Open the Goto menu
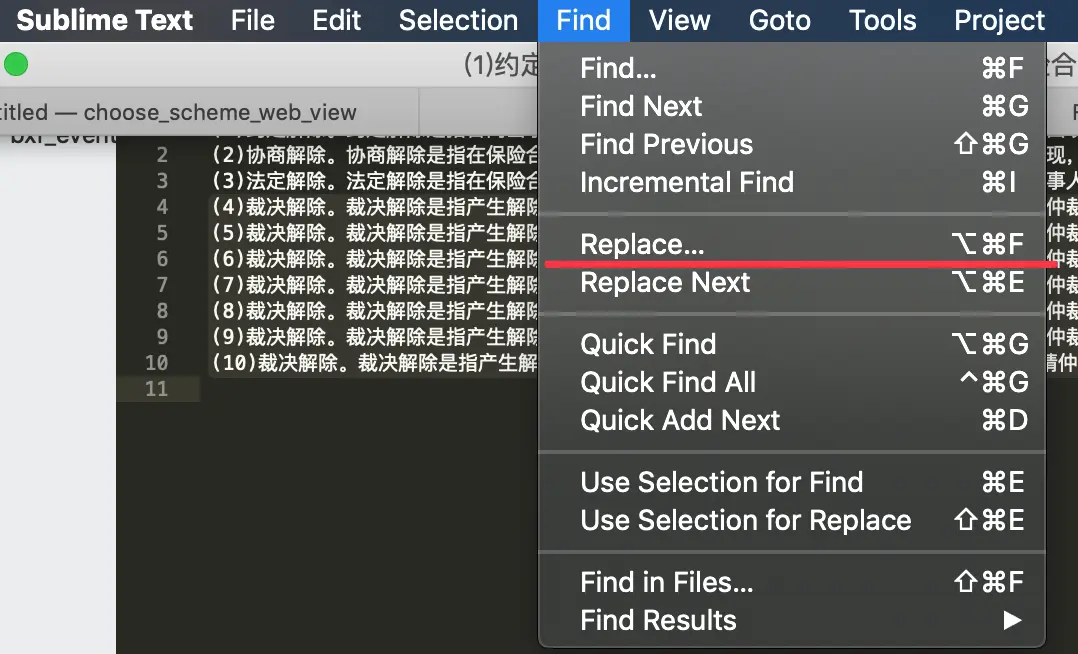Viewport: 1078px width, 654px height. [779, 20]
